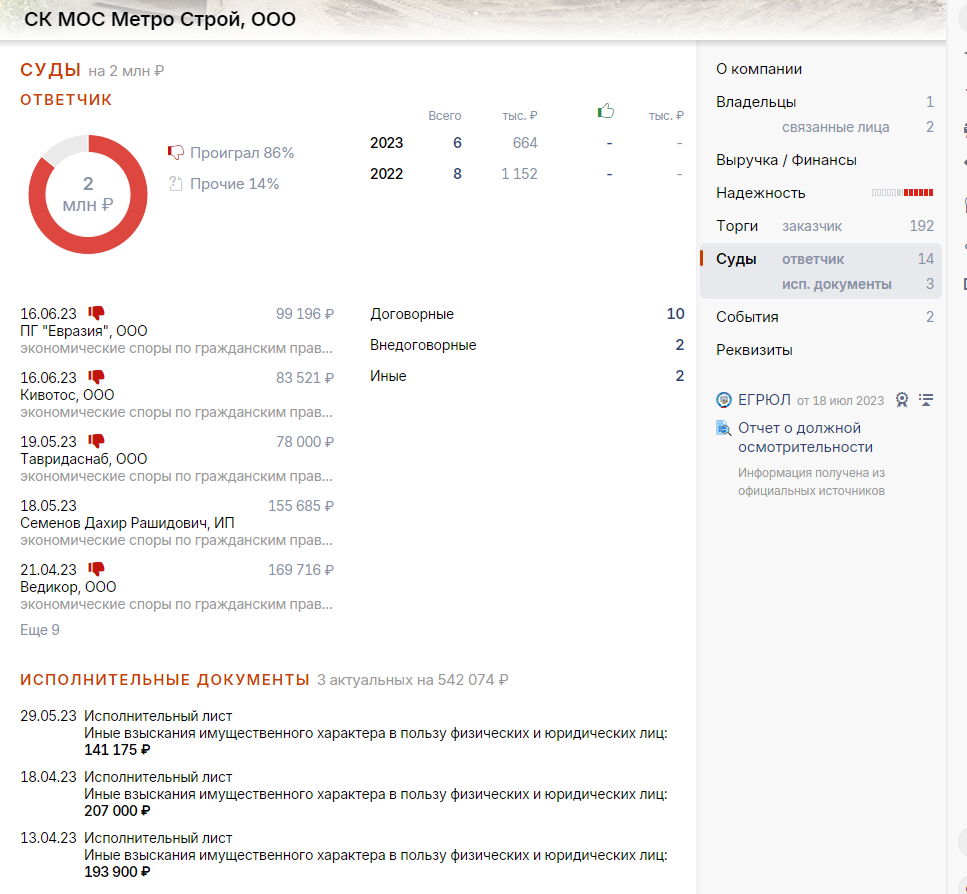This screenshot has height=894, width=967.
Task: Open Отчет о должной осмотрительности link
Action: click(x=805, y=437)
